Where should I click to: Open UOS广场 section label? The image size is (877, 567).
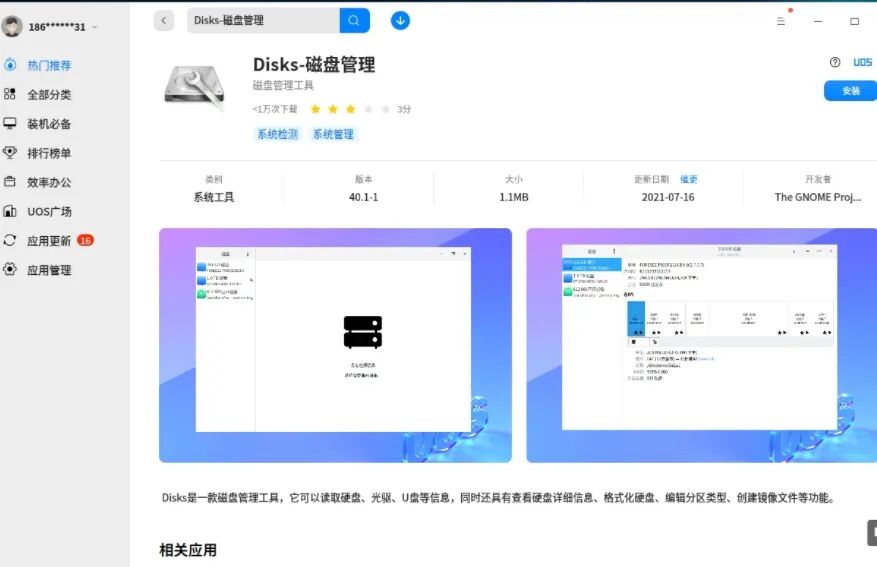click(49, 211)
